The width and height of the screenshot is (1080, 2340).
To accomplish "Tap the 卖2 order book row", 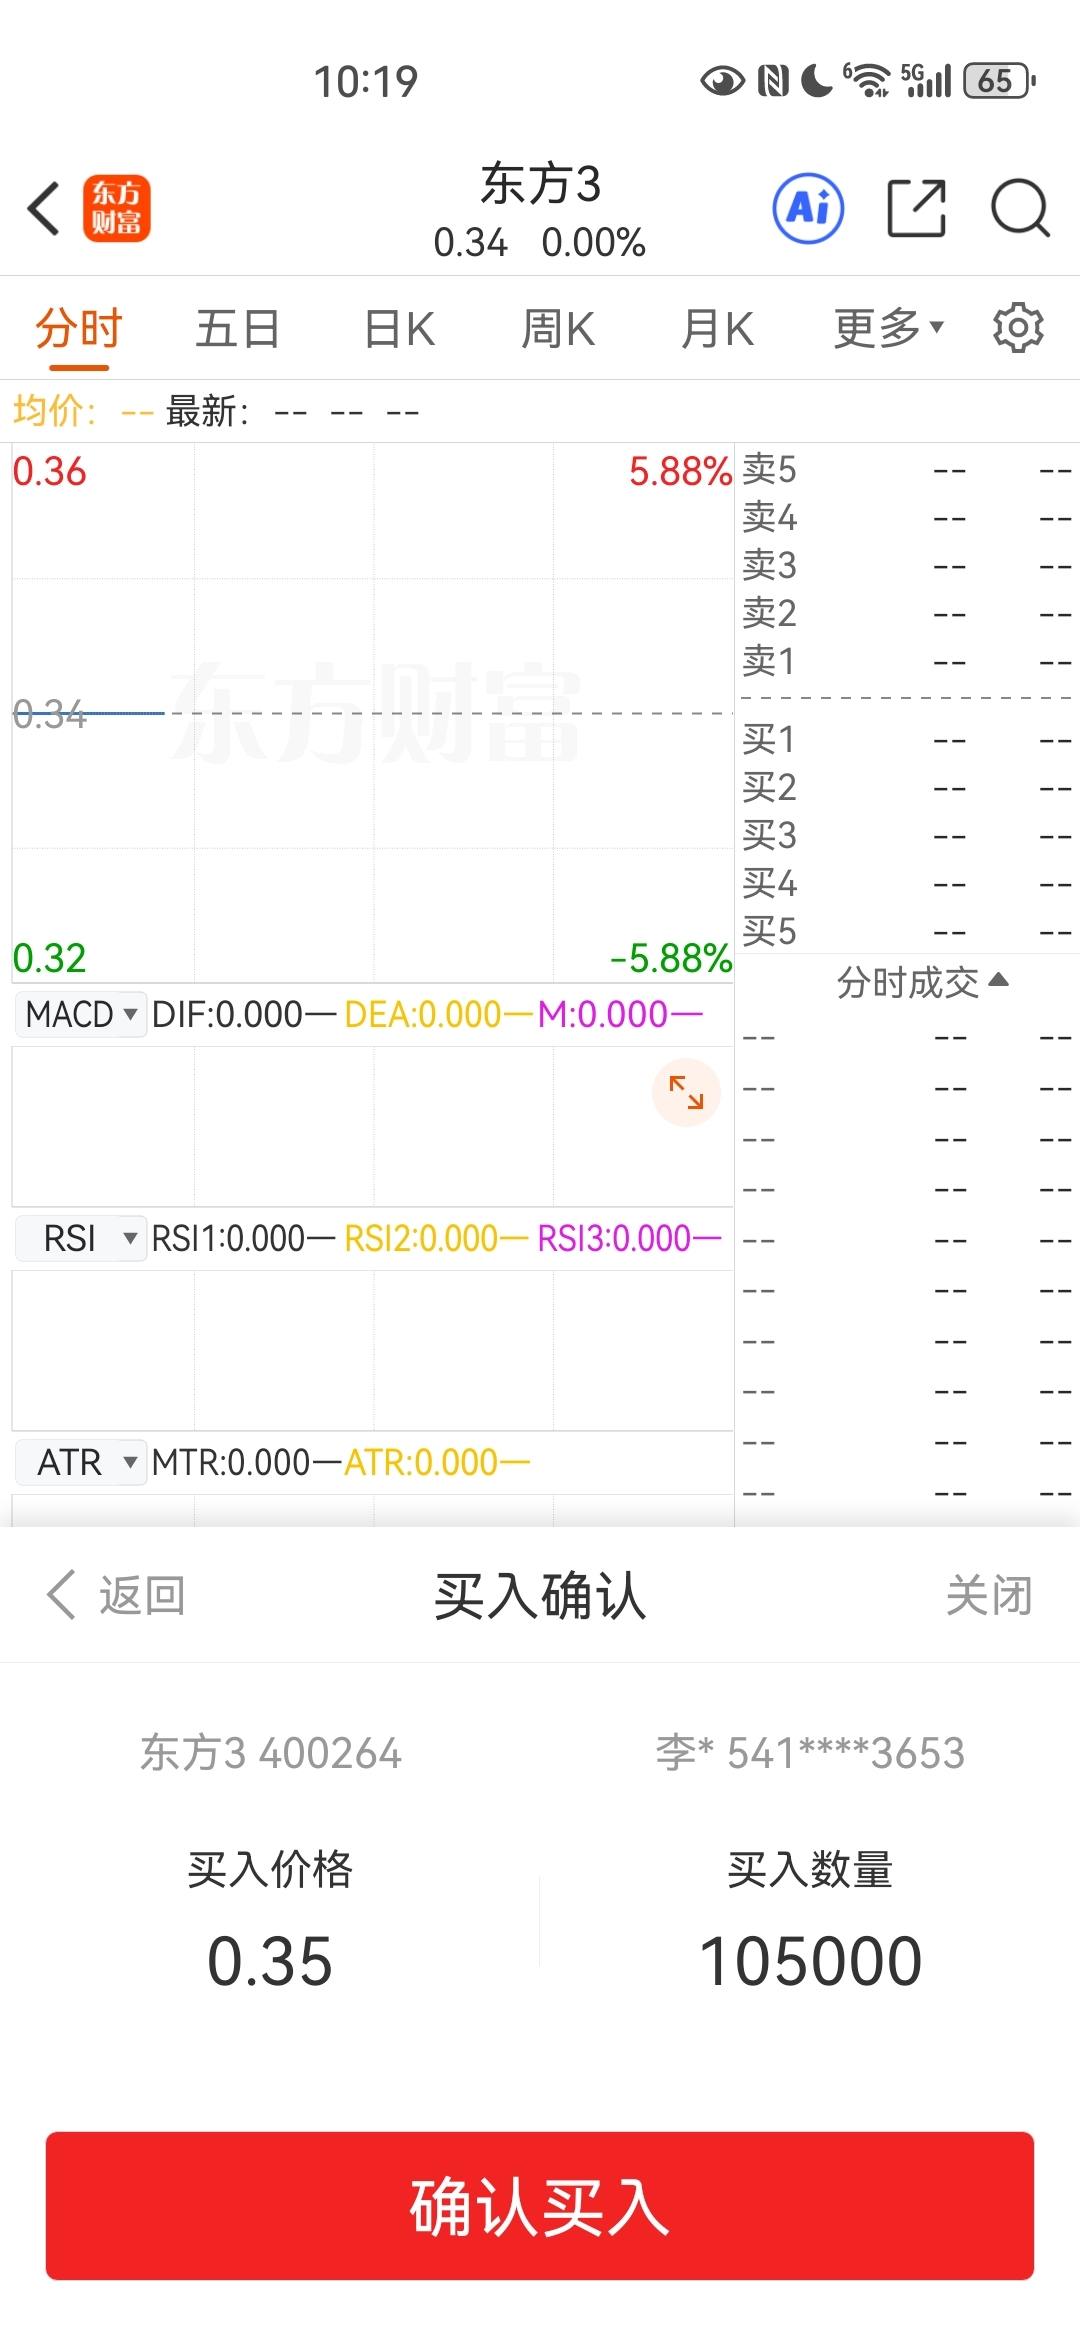I will tap(907, 613).
